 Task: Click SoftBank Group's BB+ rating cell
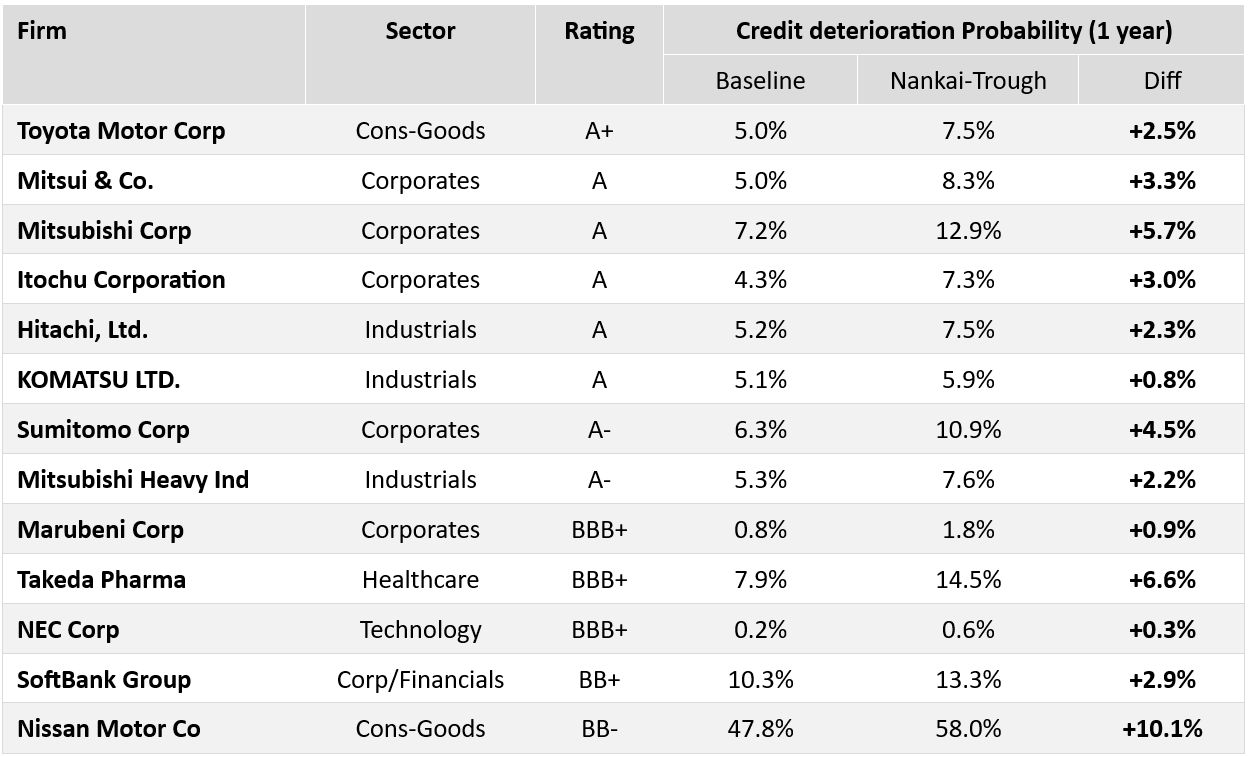(599, 680)
